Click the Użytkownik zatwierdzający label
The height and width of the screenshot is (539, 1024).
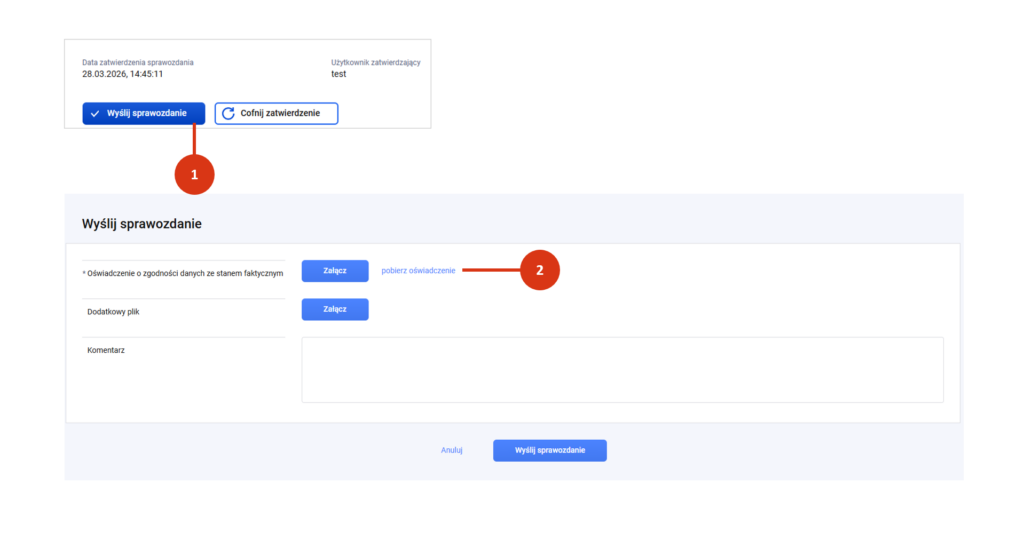pyautogui.click(x=375, y=62)
